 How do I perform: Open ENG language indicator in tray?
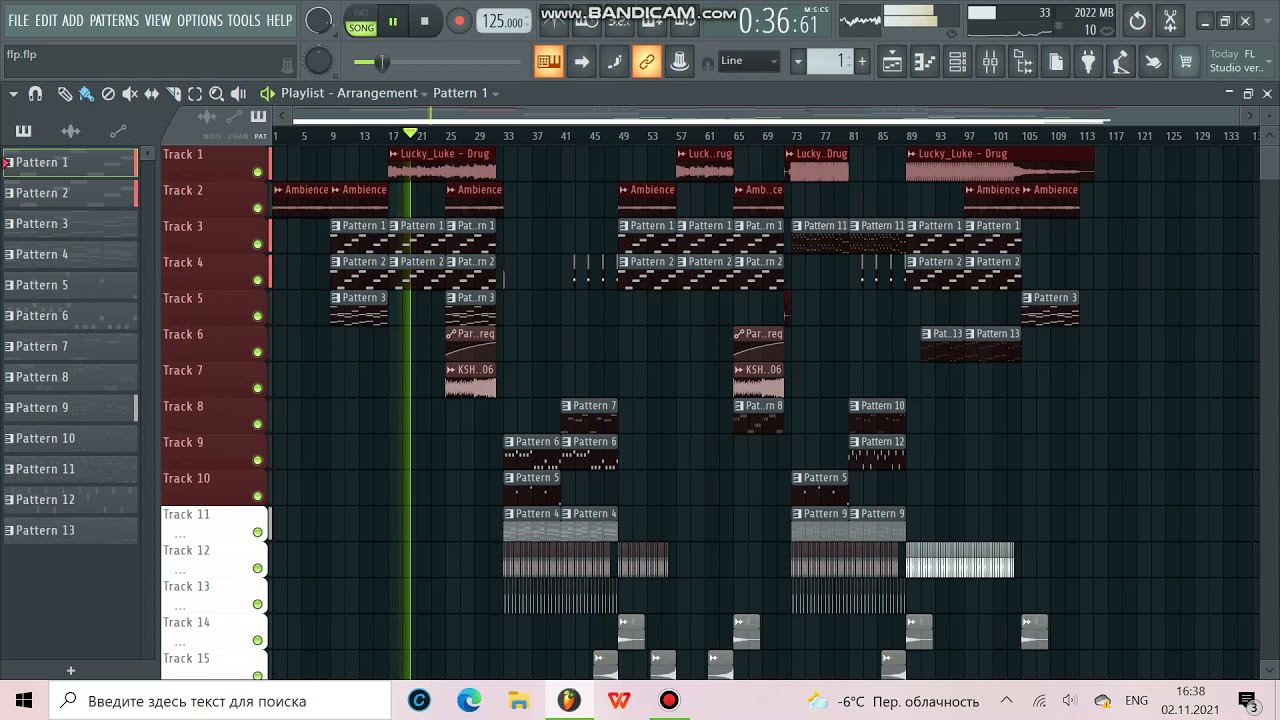click(1136, 701)
